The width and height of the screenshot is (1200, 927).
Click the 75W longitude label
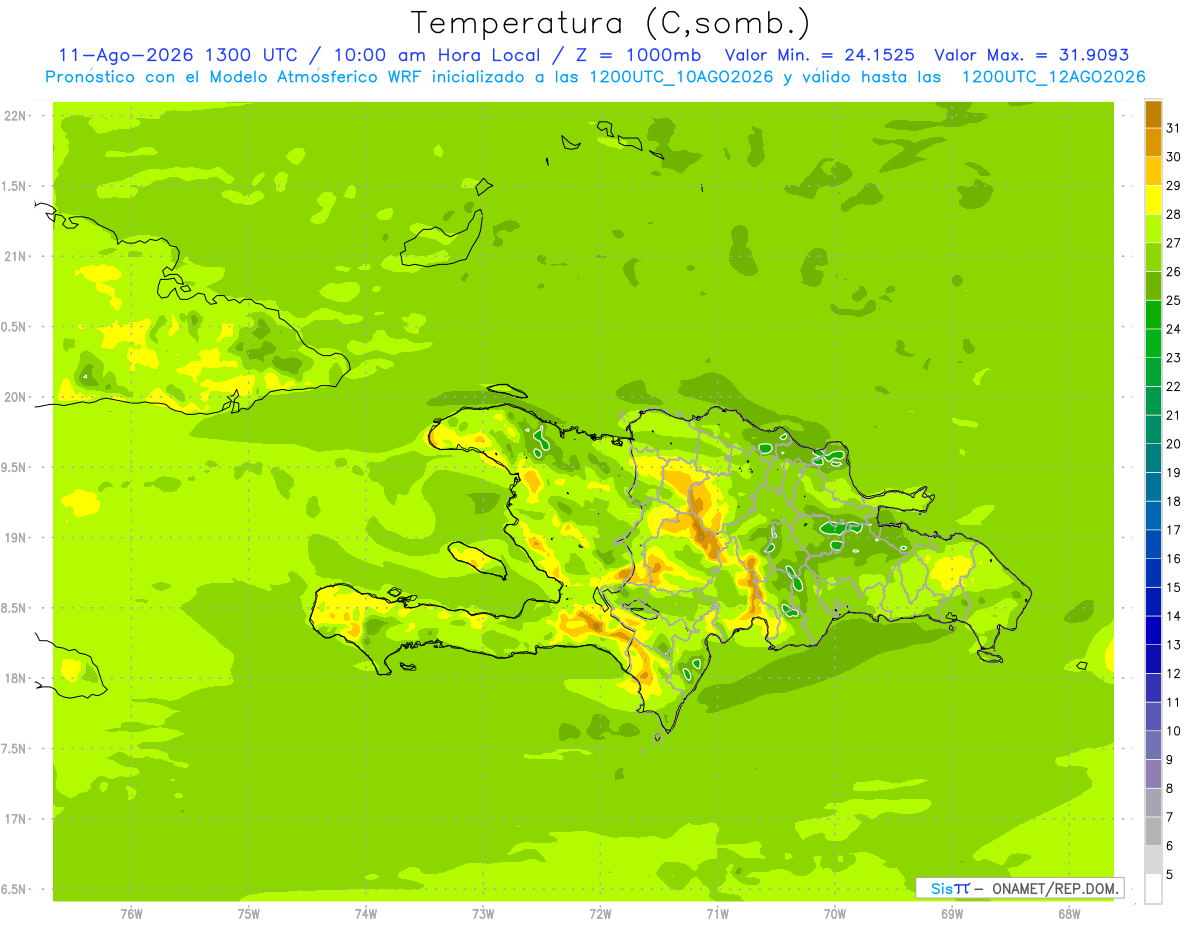pyautogui.click(x=249, y=914)
